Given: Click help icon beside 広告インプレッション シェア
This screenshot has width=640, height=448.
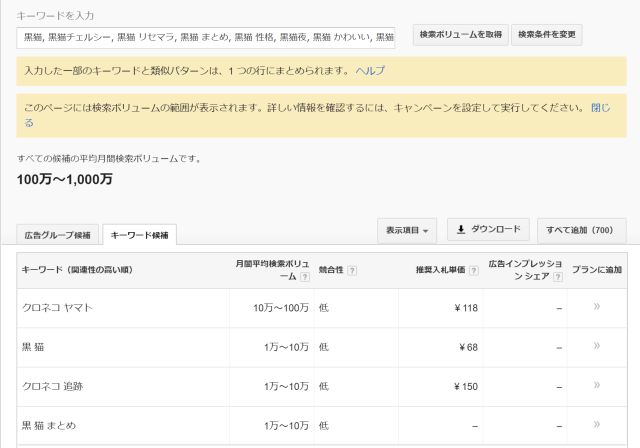Looking at the screenshot, I should [x=558, y=277].
